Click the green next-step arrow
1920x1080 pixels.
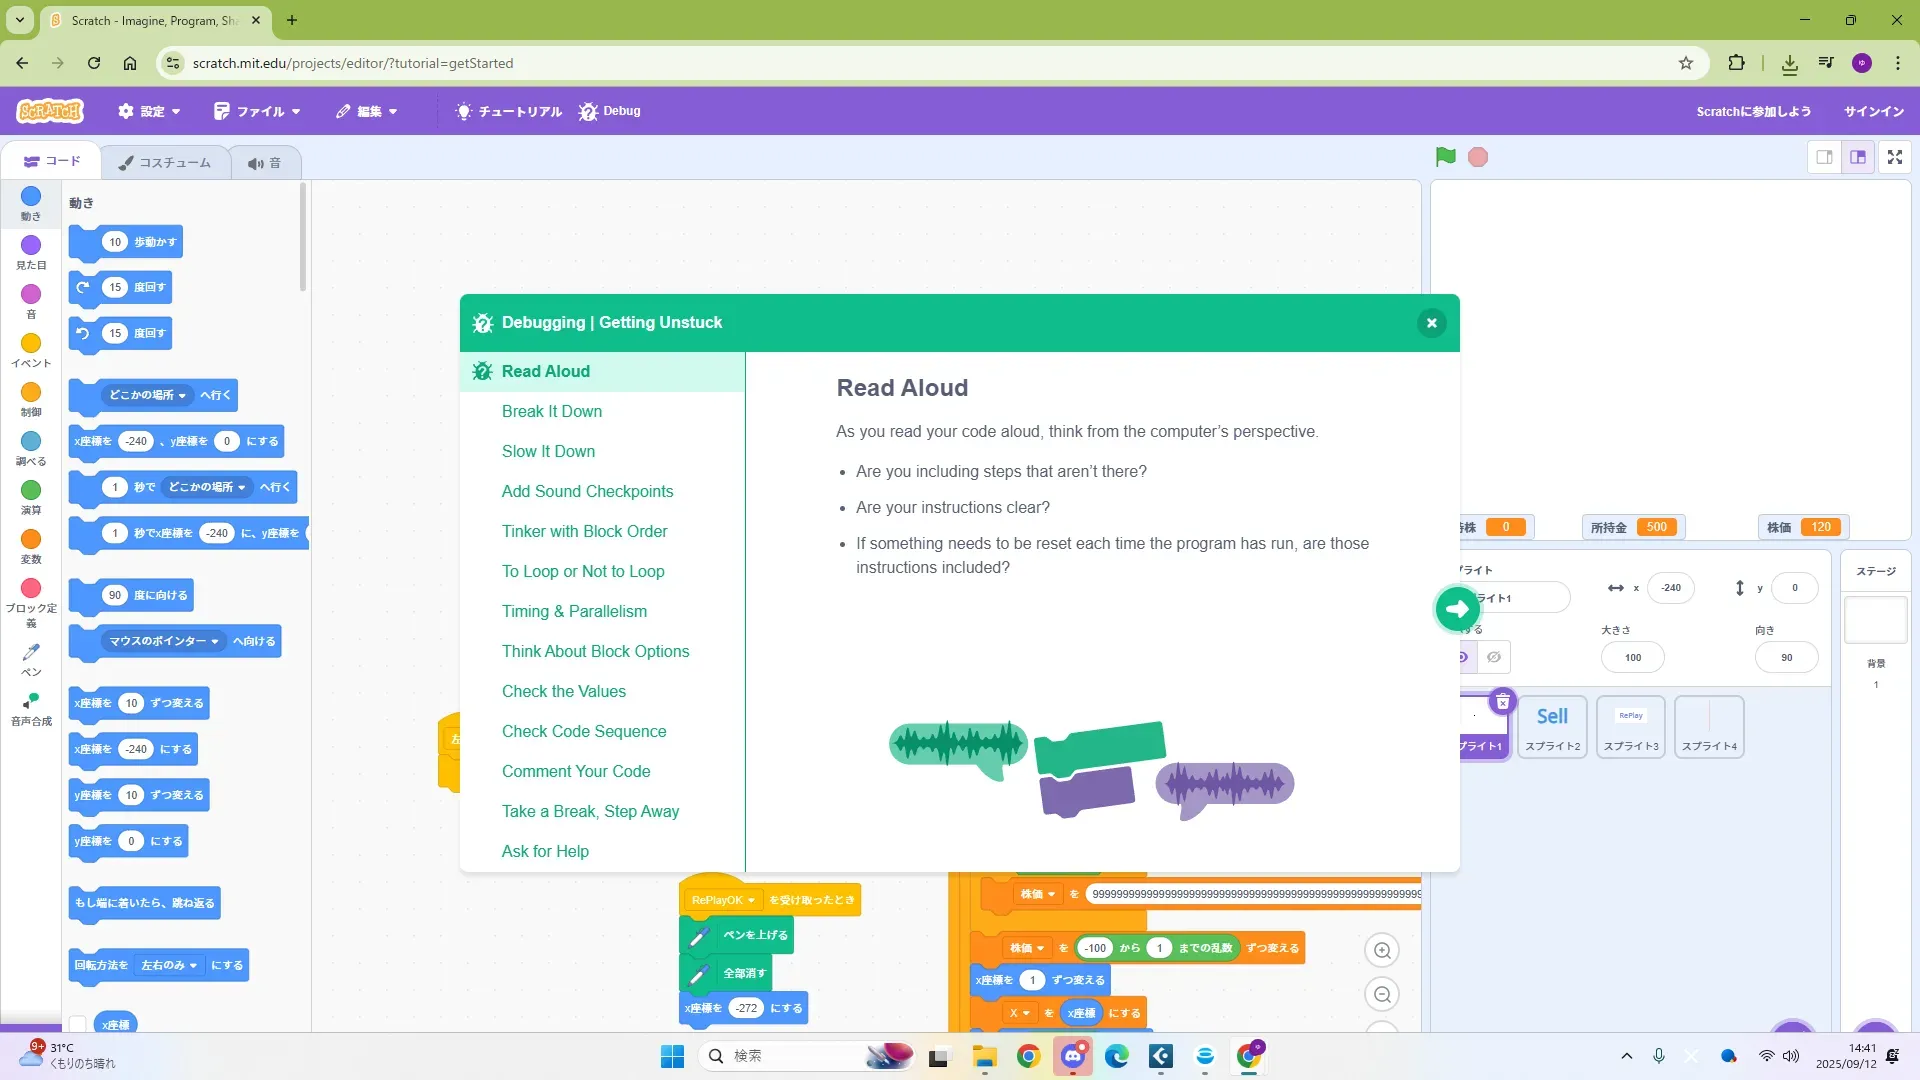[x=1457, y=609]
